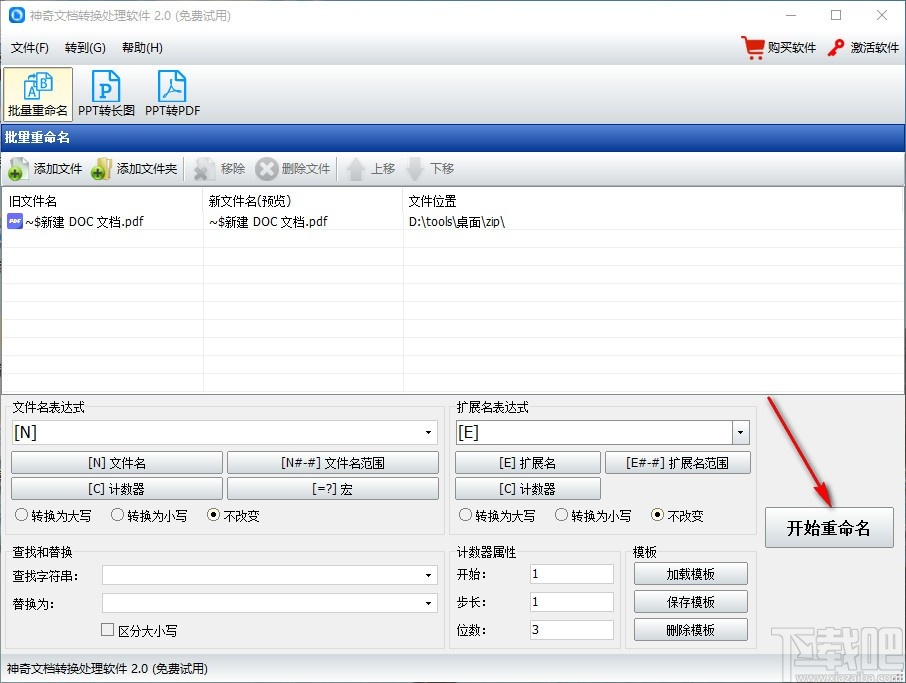Click filename [C] 计数器 button
Screen dimensions: 906x683
tap(117, 489)
